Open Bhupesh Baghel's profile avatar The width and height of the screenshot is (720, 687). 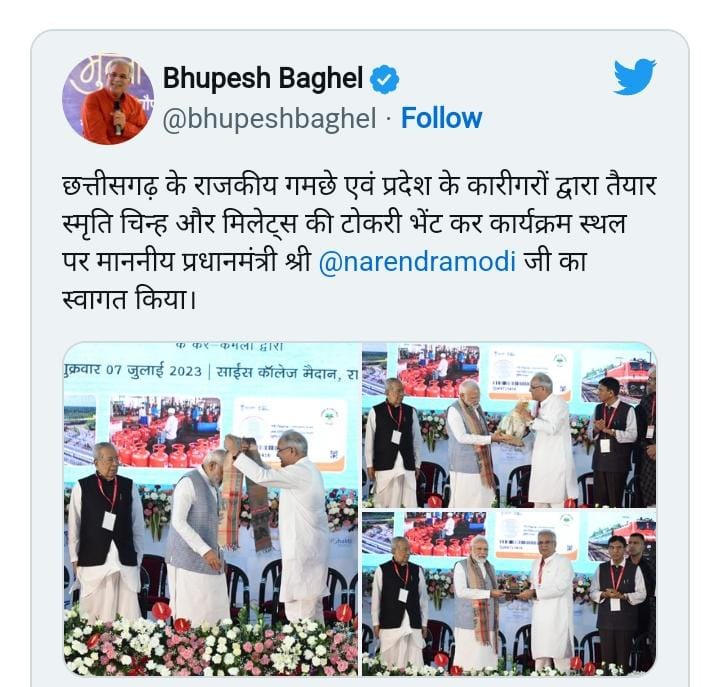click(108, 100)
